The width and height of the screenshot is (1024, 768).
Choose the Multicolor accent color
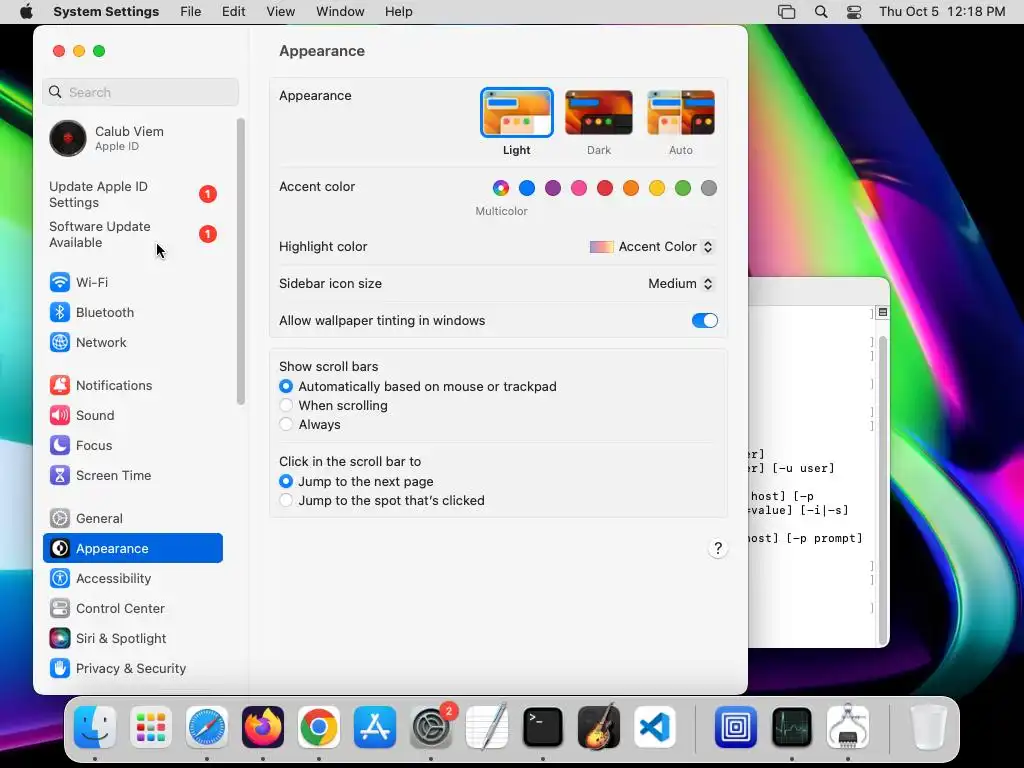coord(501,188)
